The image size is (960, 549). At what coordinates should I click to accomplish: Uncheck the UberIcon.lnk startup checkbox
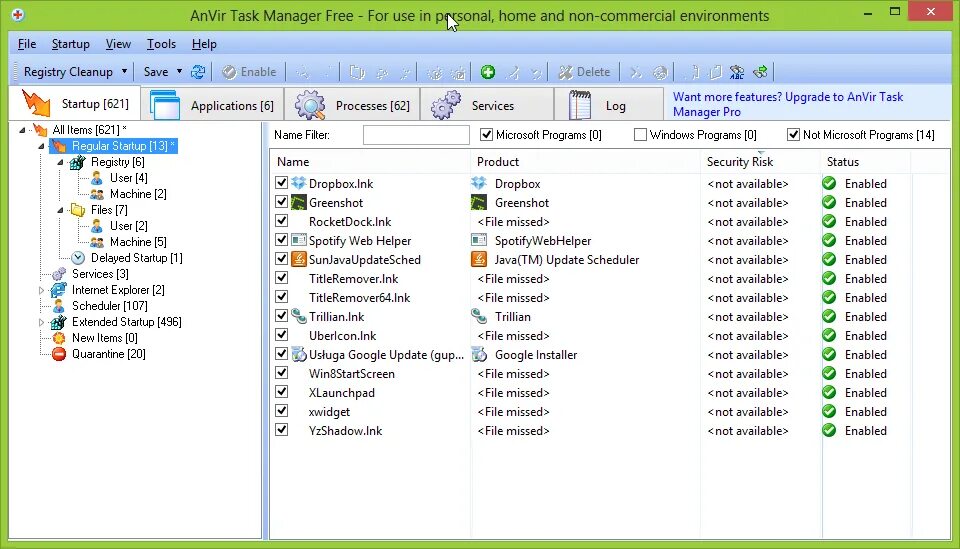pyautogui.click(x=281, y=334)
